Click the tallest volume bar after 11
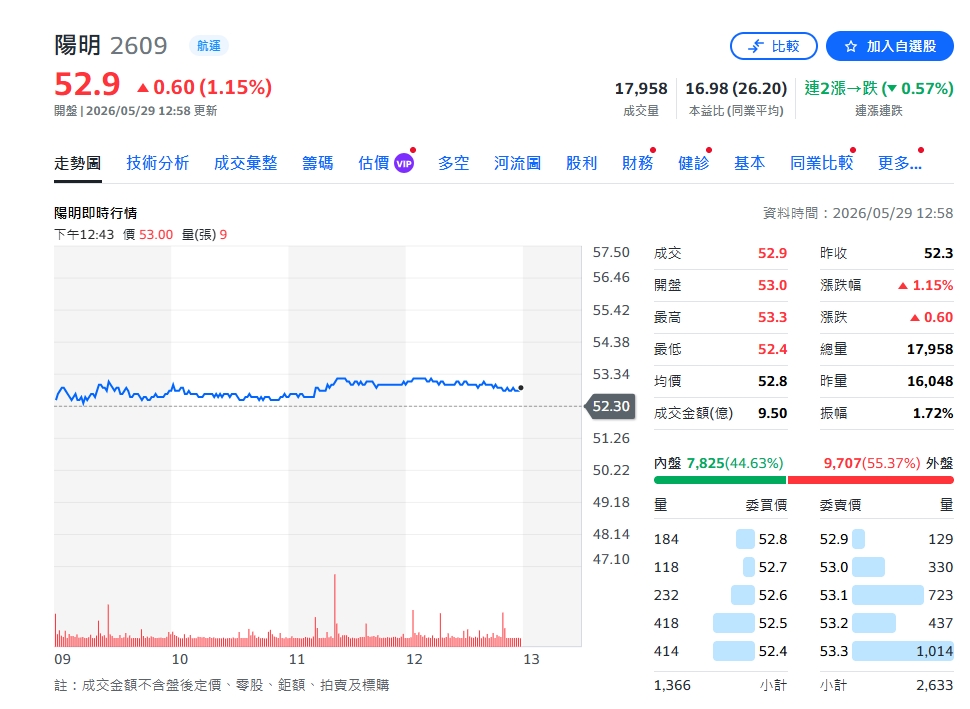 (335, 610)
